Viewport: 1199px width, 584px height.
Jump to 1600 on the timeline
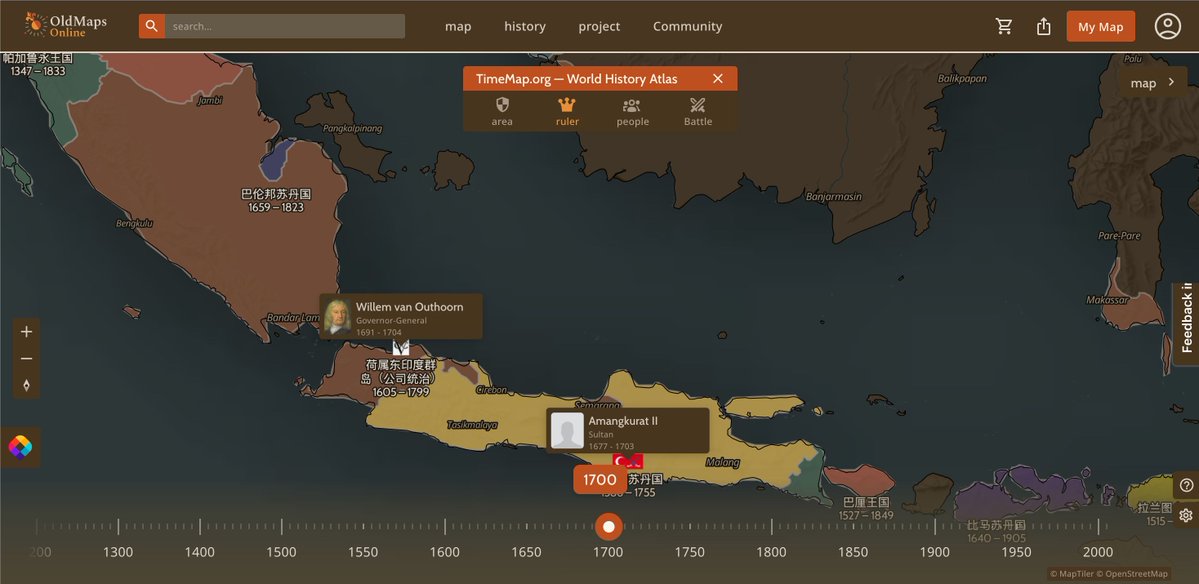445,552
